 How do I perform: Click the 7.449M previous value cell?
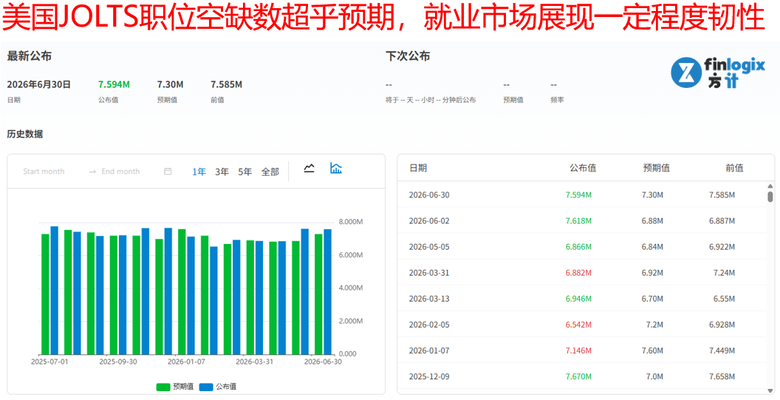tap(722, 350)
